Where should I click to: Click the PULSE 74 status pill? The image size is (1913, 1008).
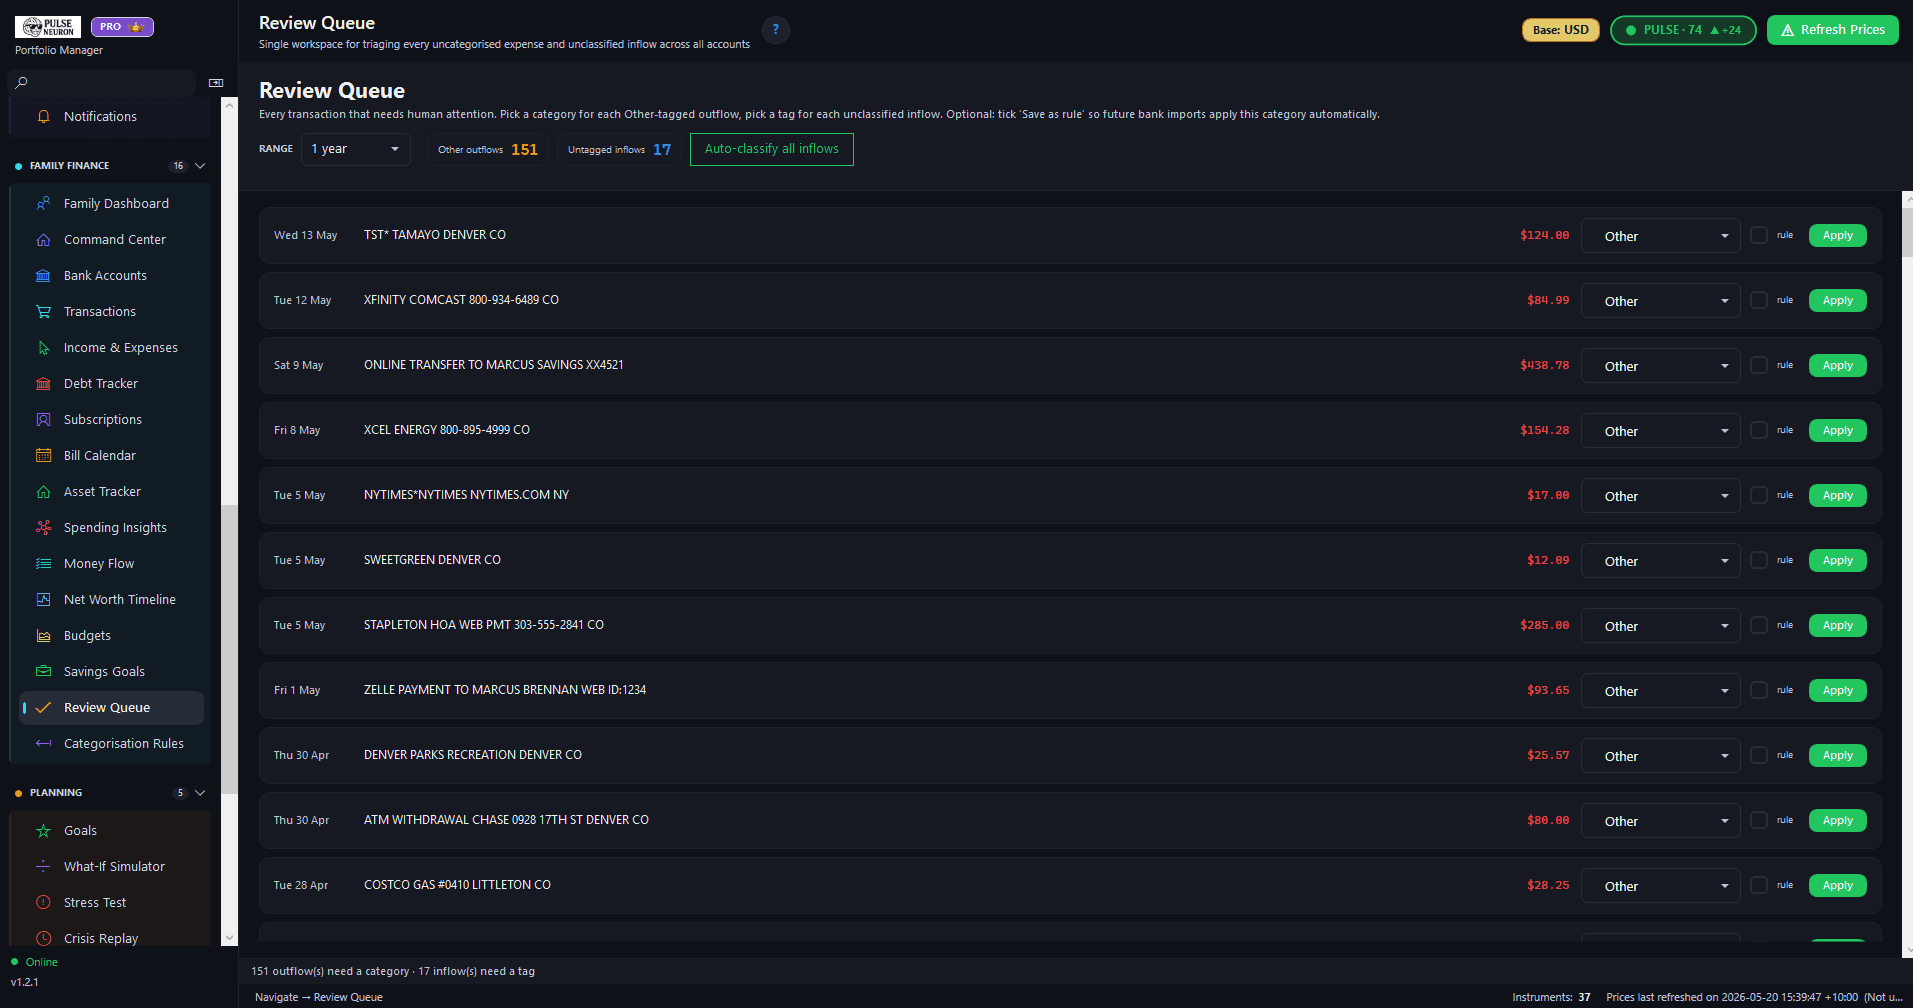pyautogui.click(x=1683, y=30)
